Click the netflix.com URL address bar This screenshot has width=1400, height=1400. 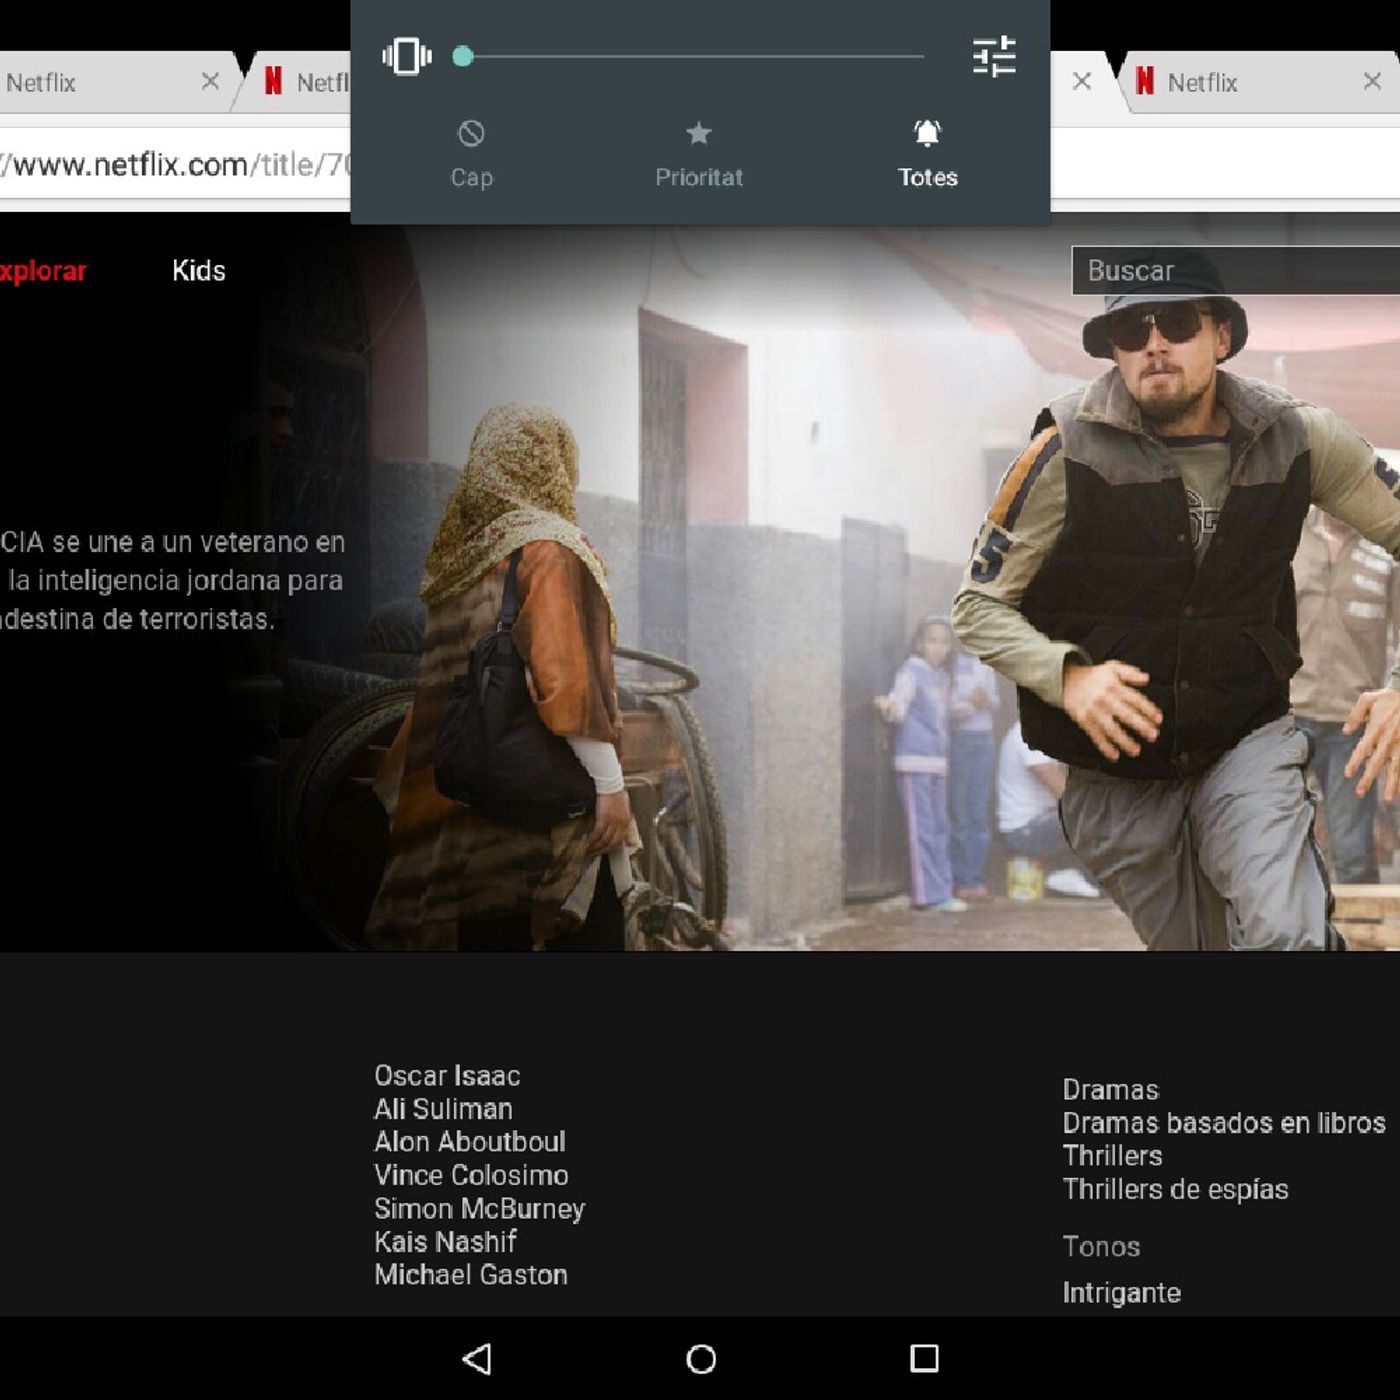(x=175, y=163)
